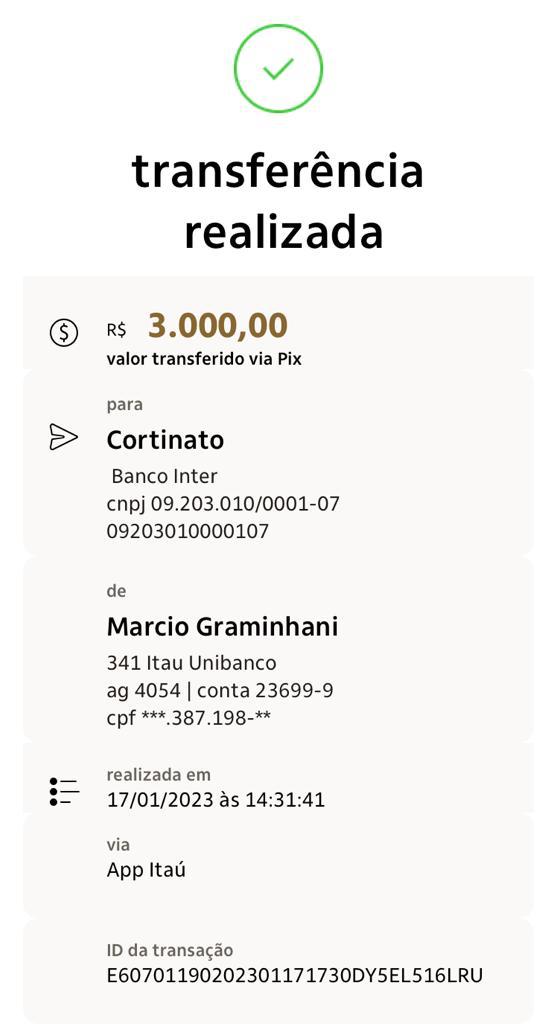Select the transaction ID code
This screenshot has width=558, height=1024.
point(295,976)
